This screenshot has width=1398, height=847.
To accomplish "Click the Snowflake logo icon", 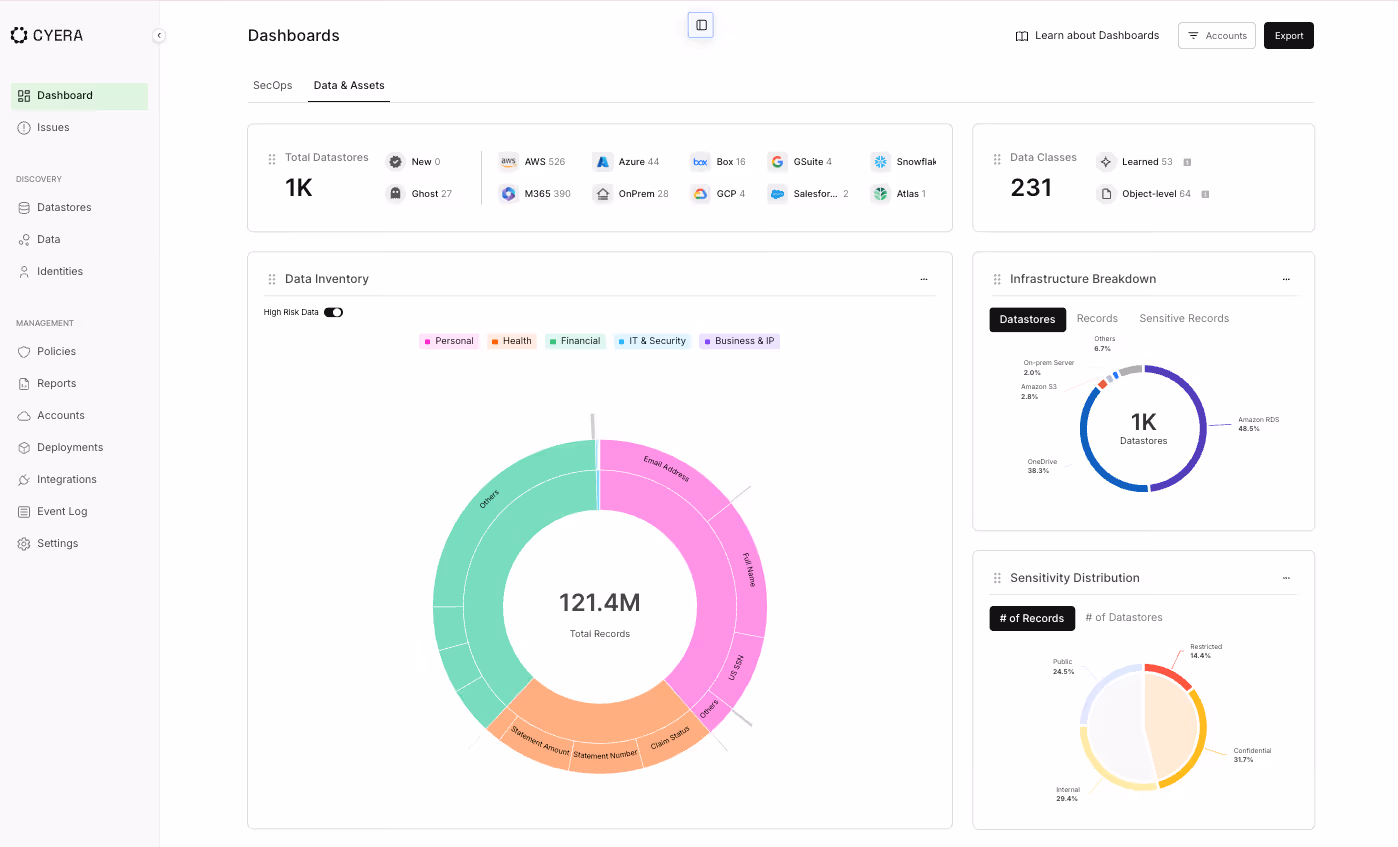I will tap(880, 162).
